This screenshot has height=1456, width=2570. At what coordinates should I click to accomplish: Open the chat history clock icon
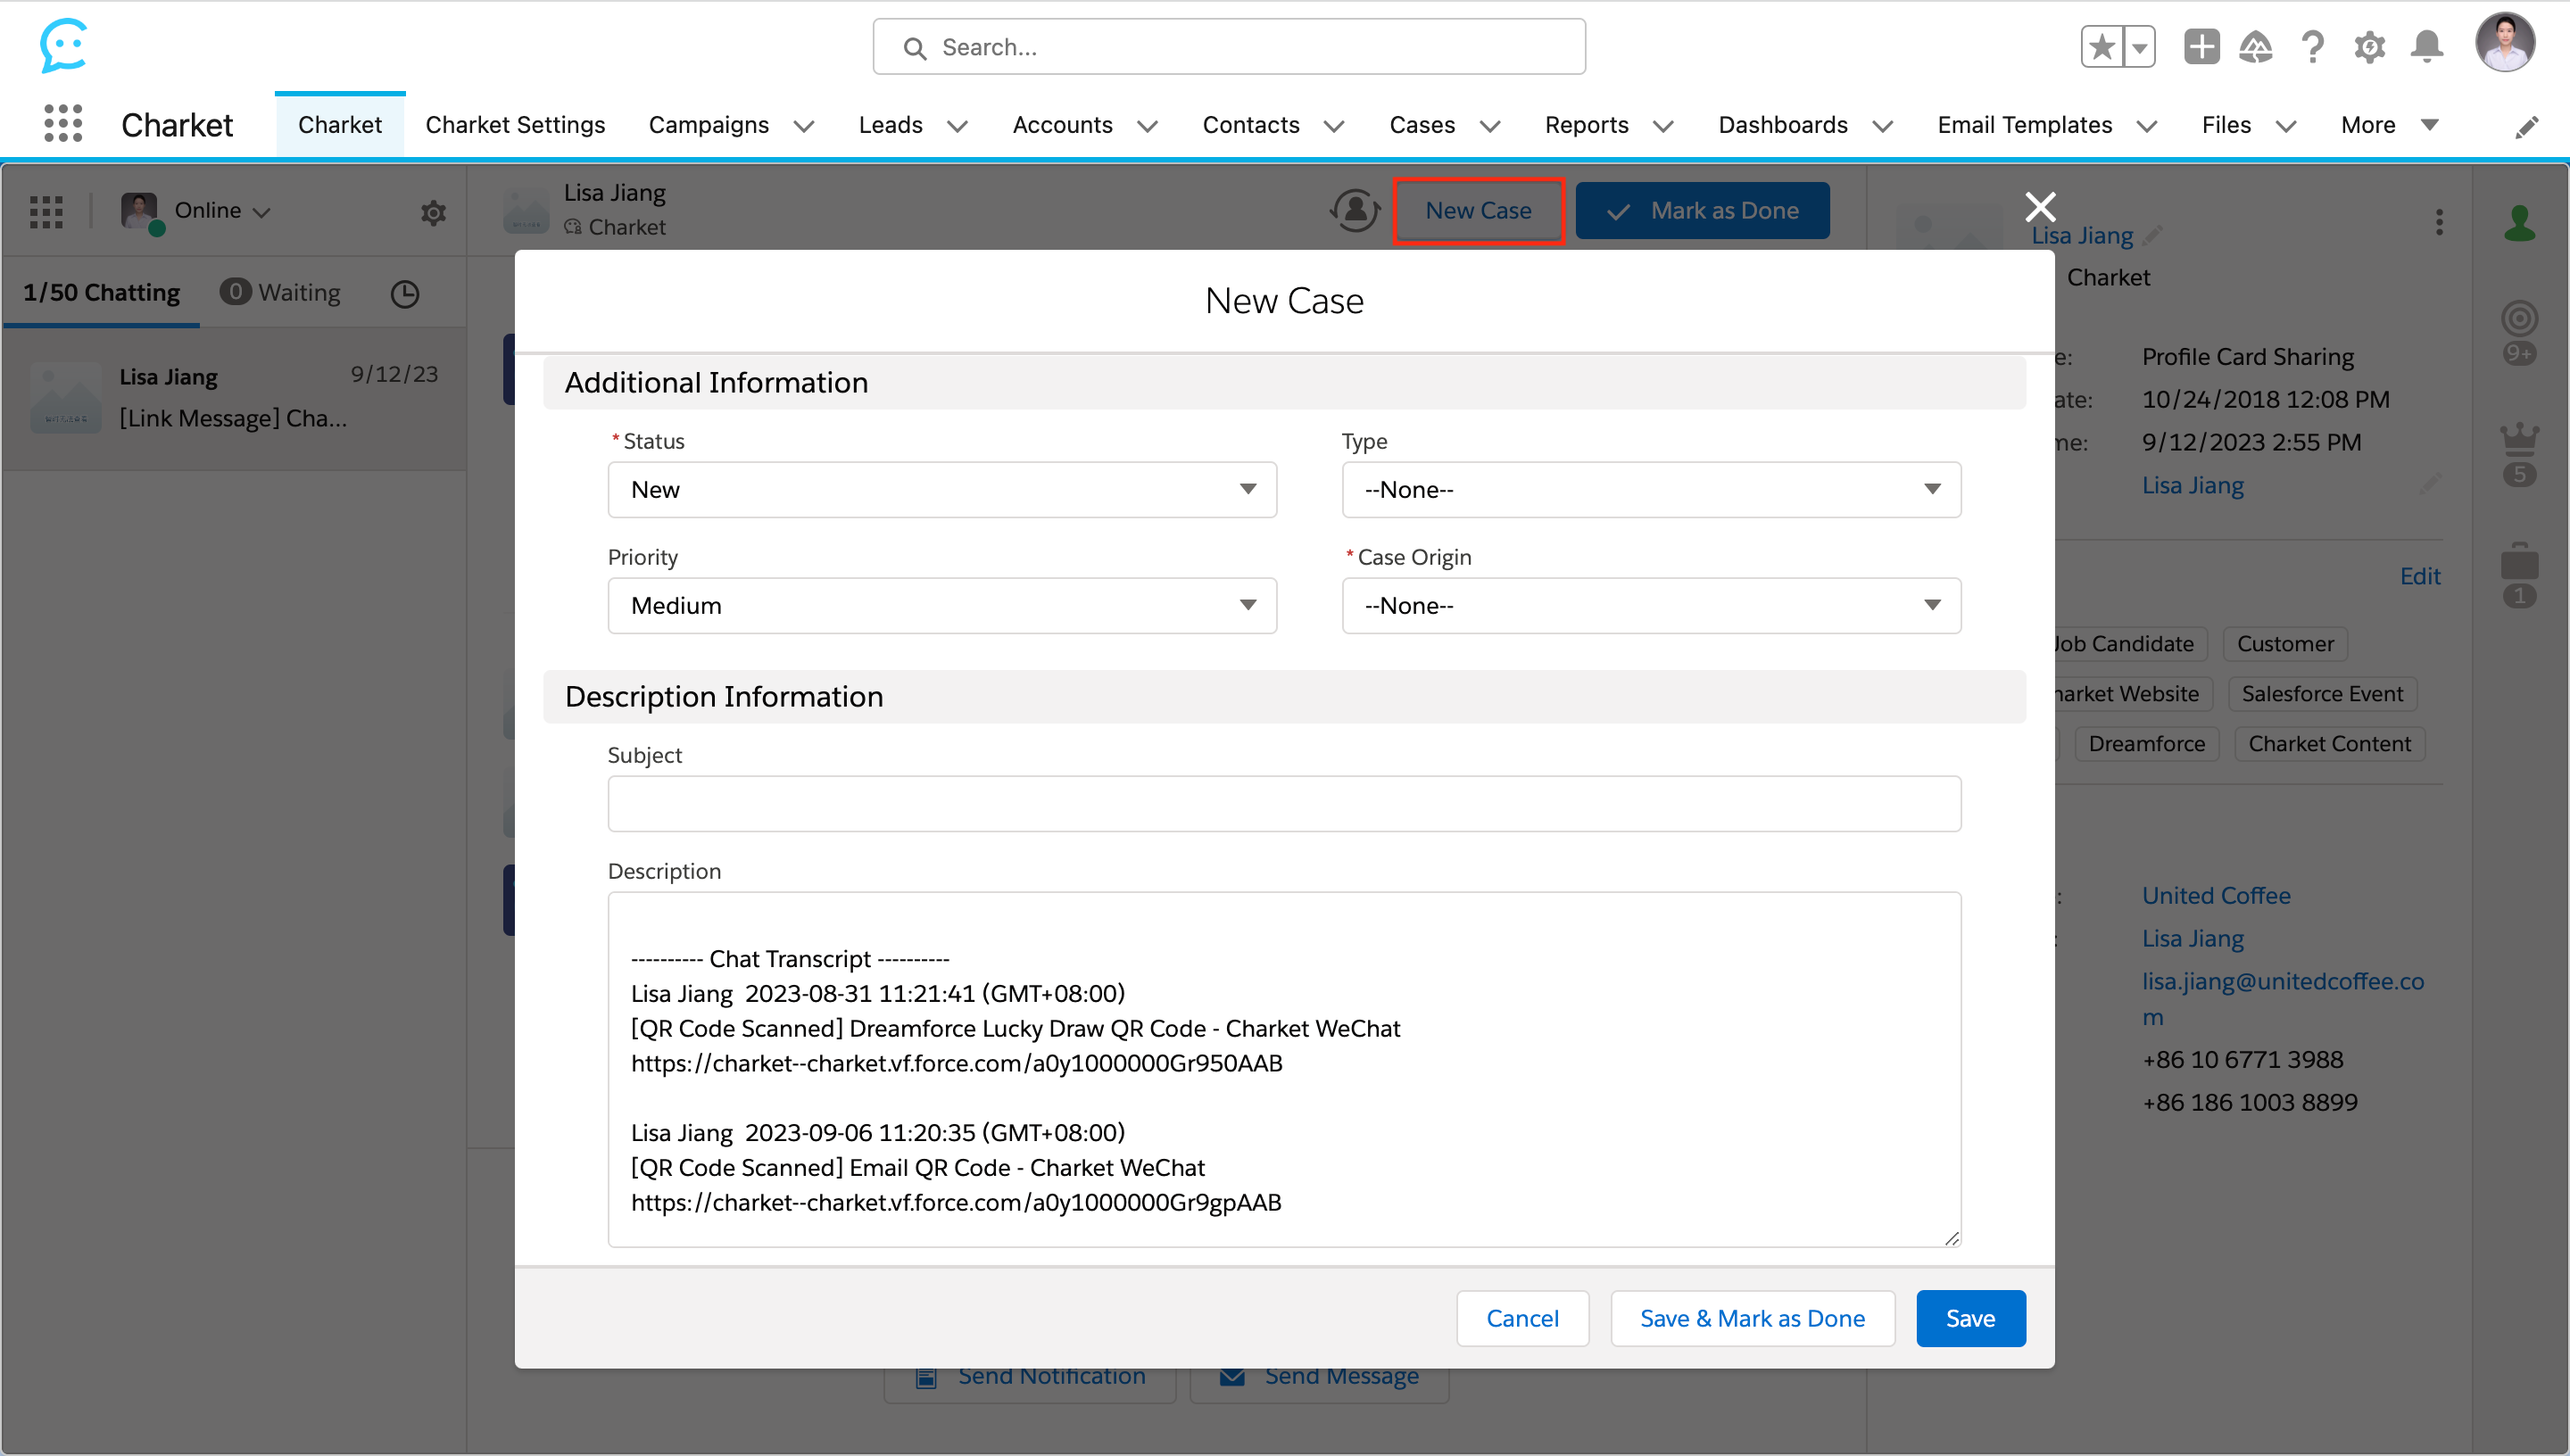pyautogui.click(x=404, y=293)
